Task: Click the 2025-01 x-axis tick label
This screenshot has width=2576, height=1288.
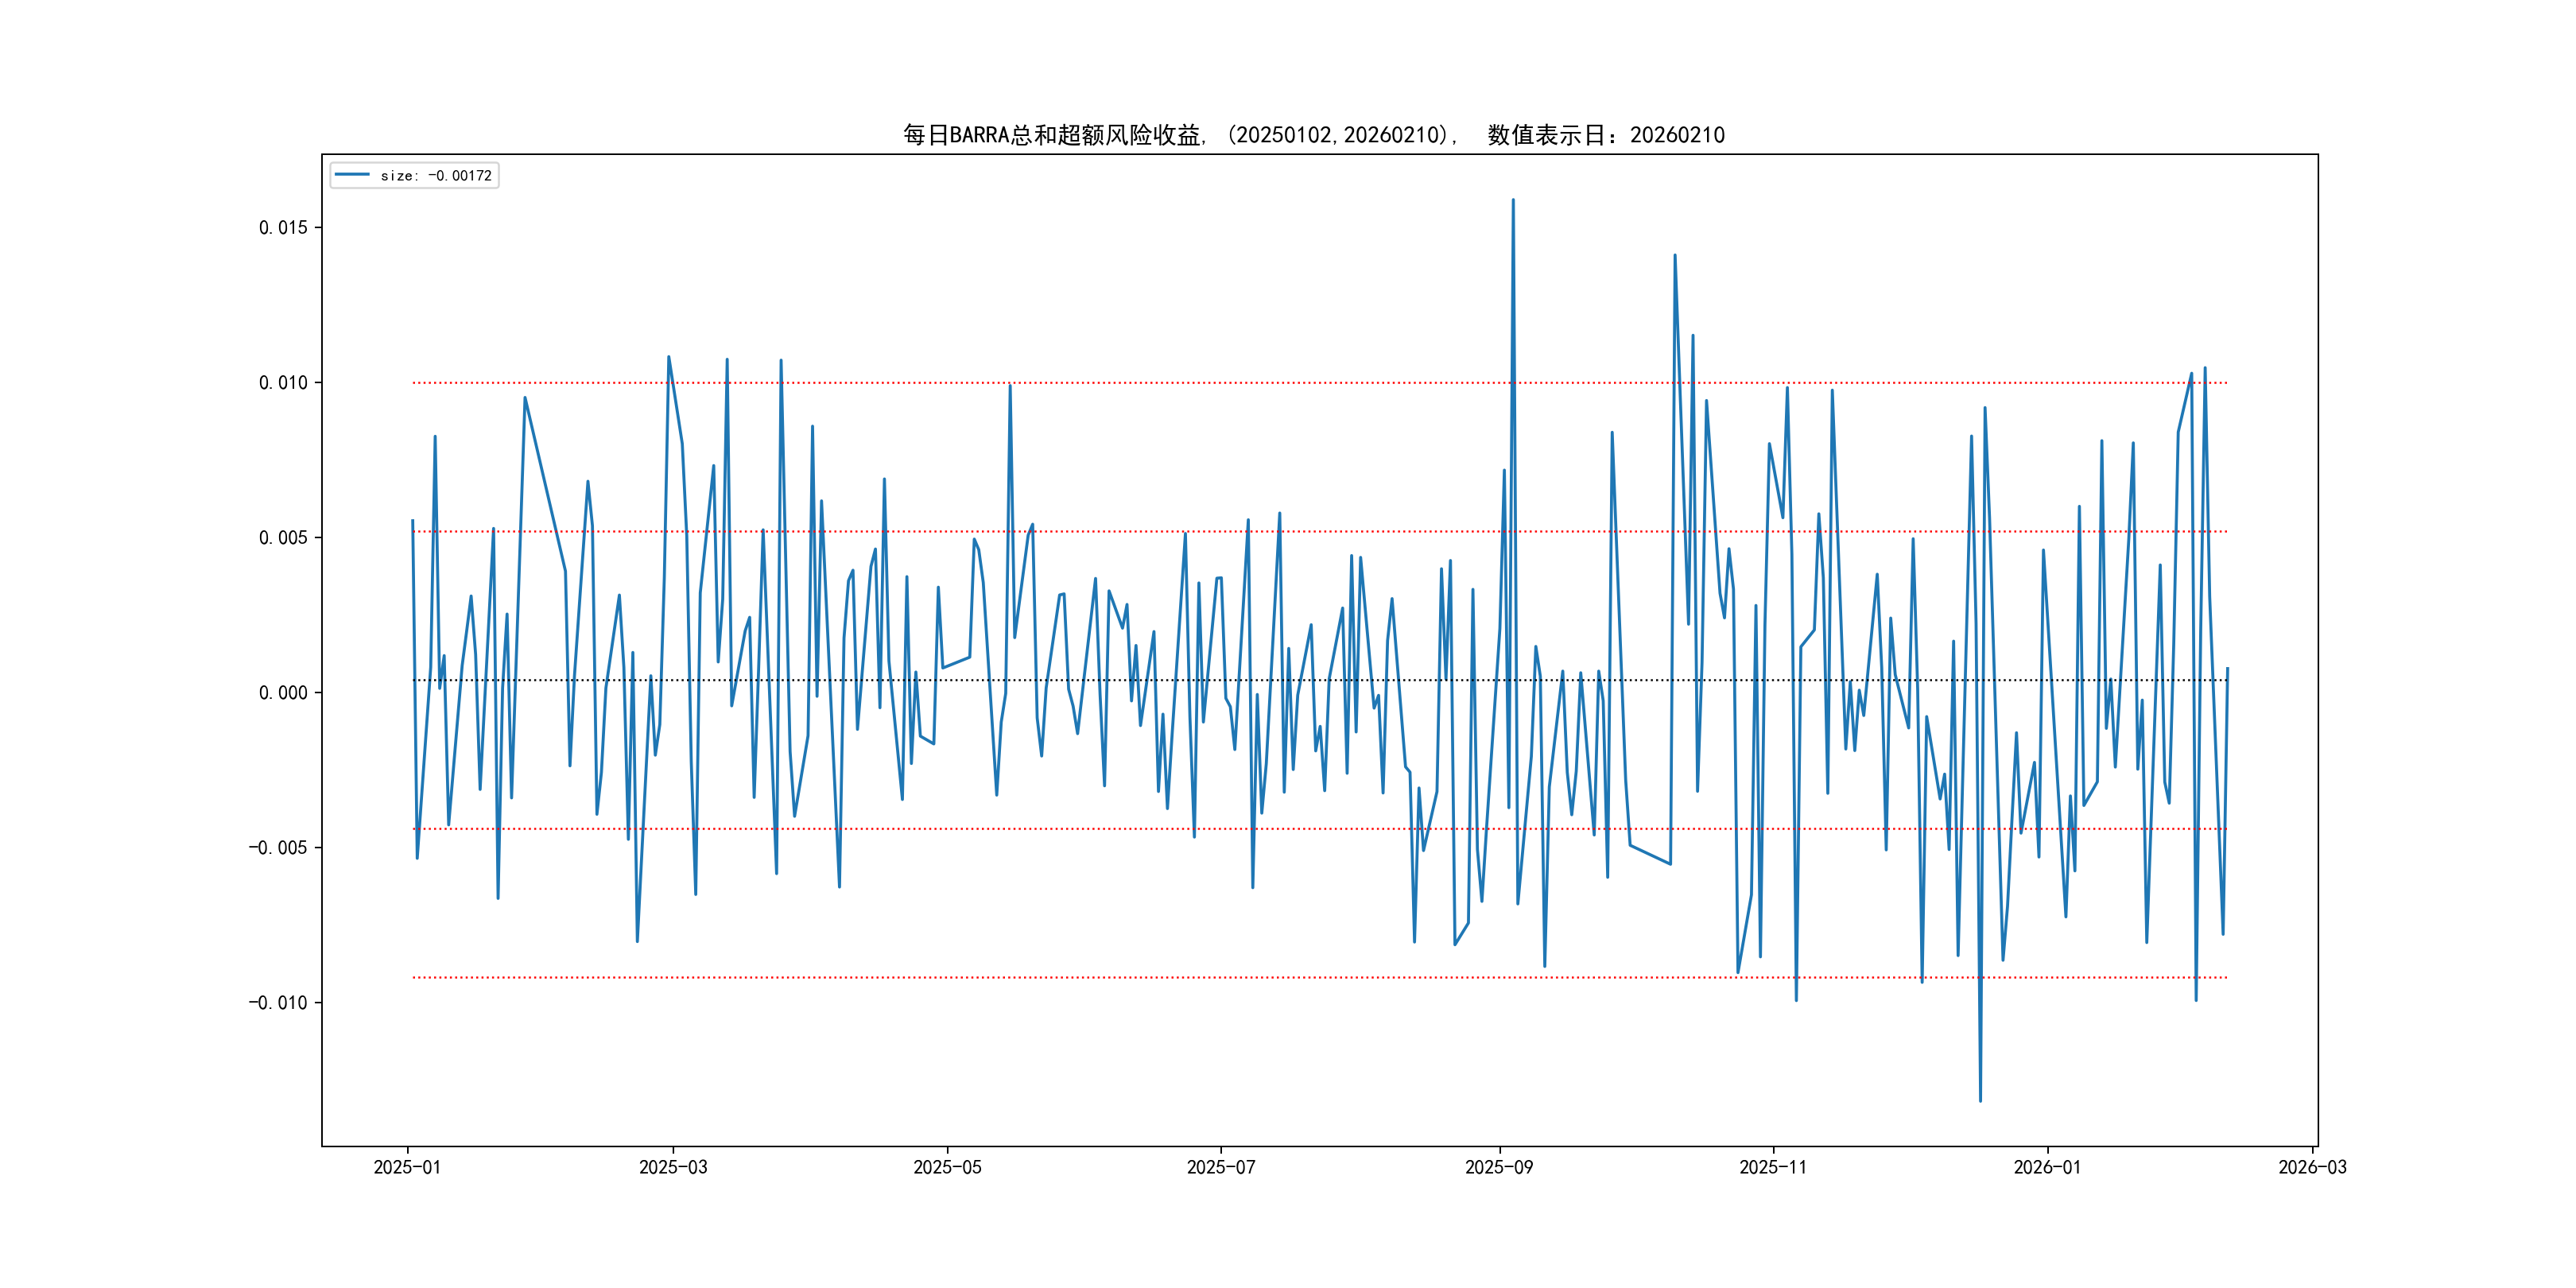Action: (x=407, y=1167)
